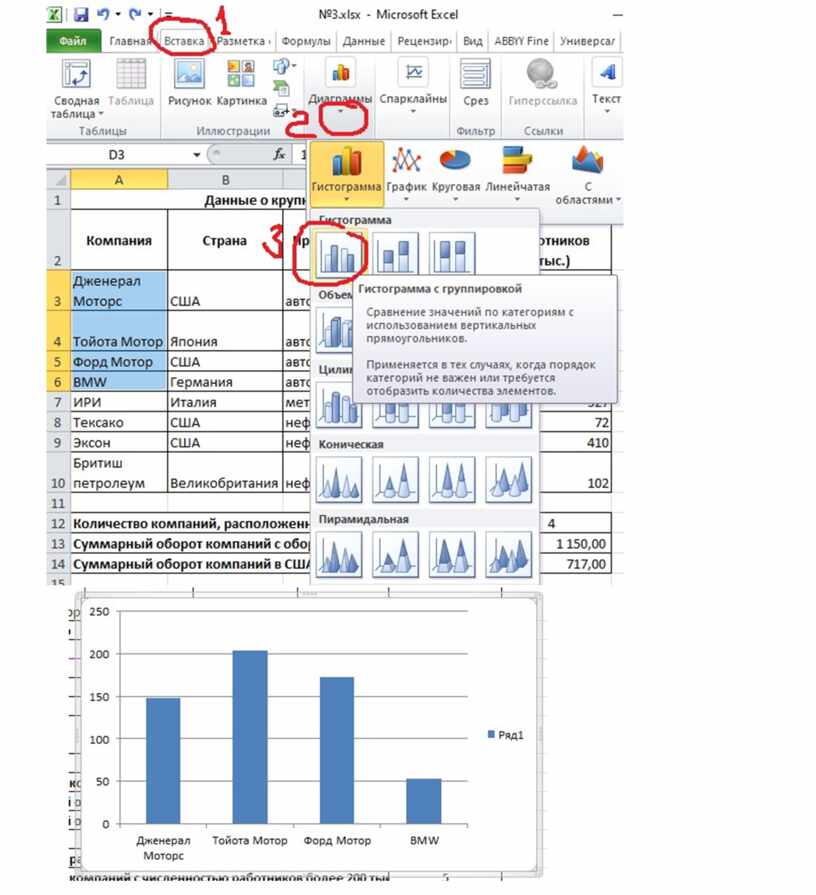Screen dimensions: 816x895
Task: Select row 7 header
Action: 58,402
